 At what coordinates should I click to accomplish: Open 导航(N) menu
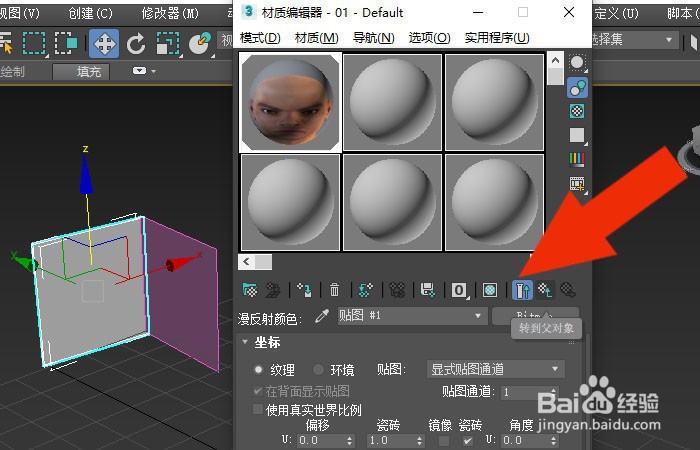coord(374,38)
